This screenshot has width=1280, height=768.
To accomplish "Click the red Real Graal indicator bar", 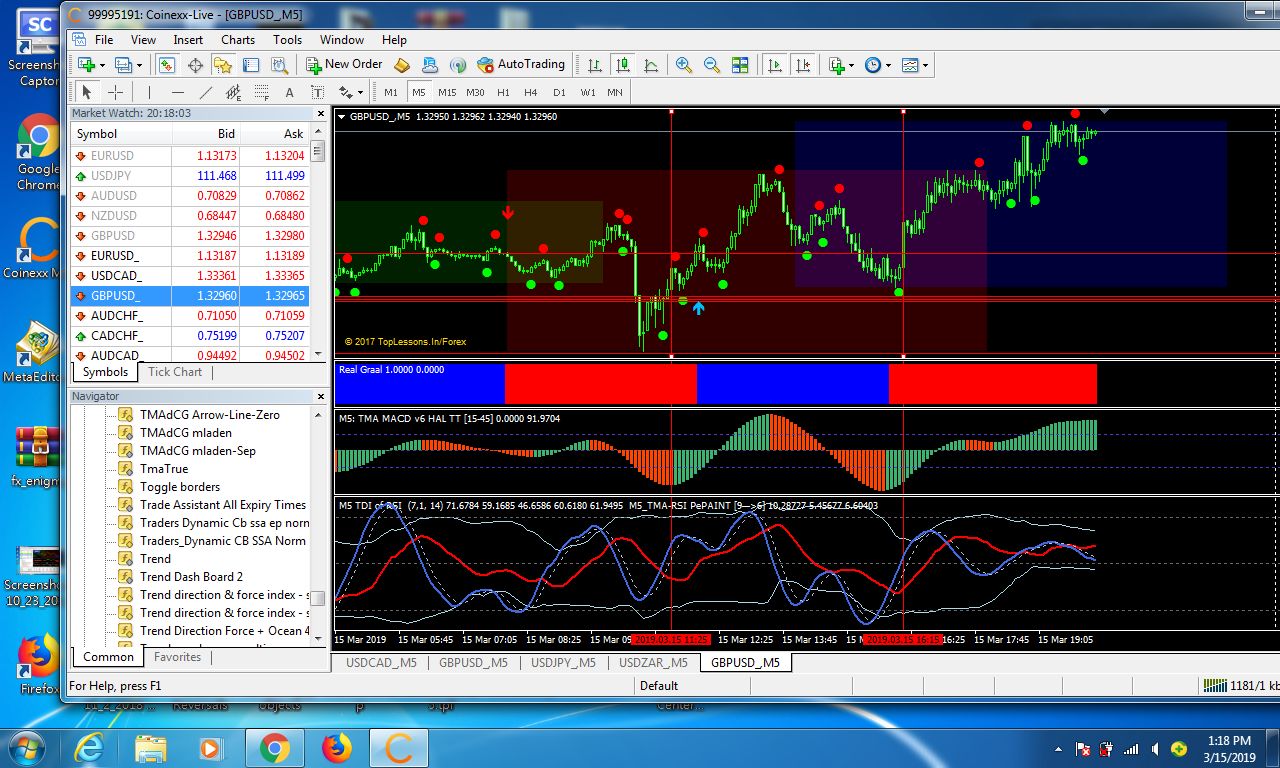I will click(x=600, y=383).
